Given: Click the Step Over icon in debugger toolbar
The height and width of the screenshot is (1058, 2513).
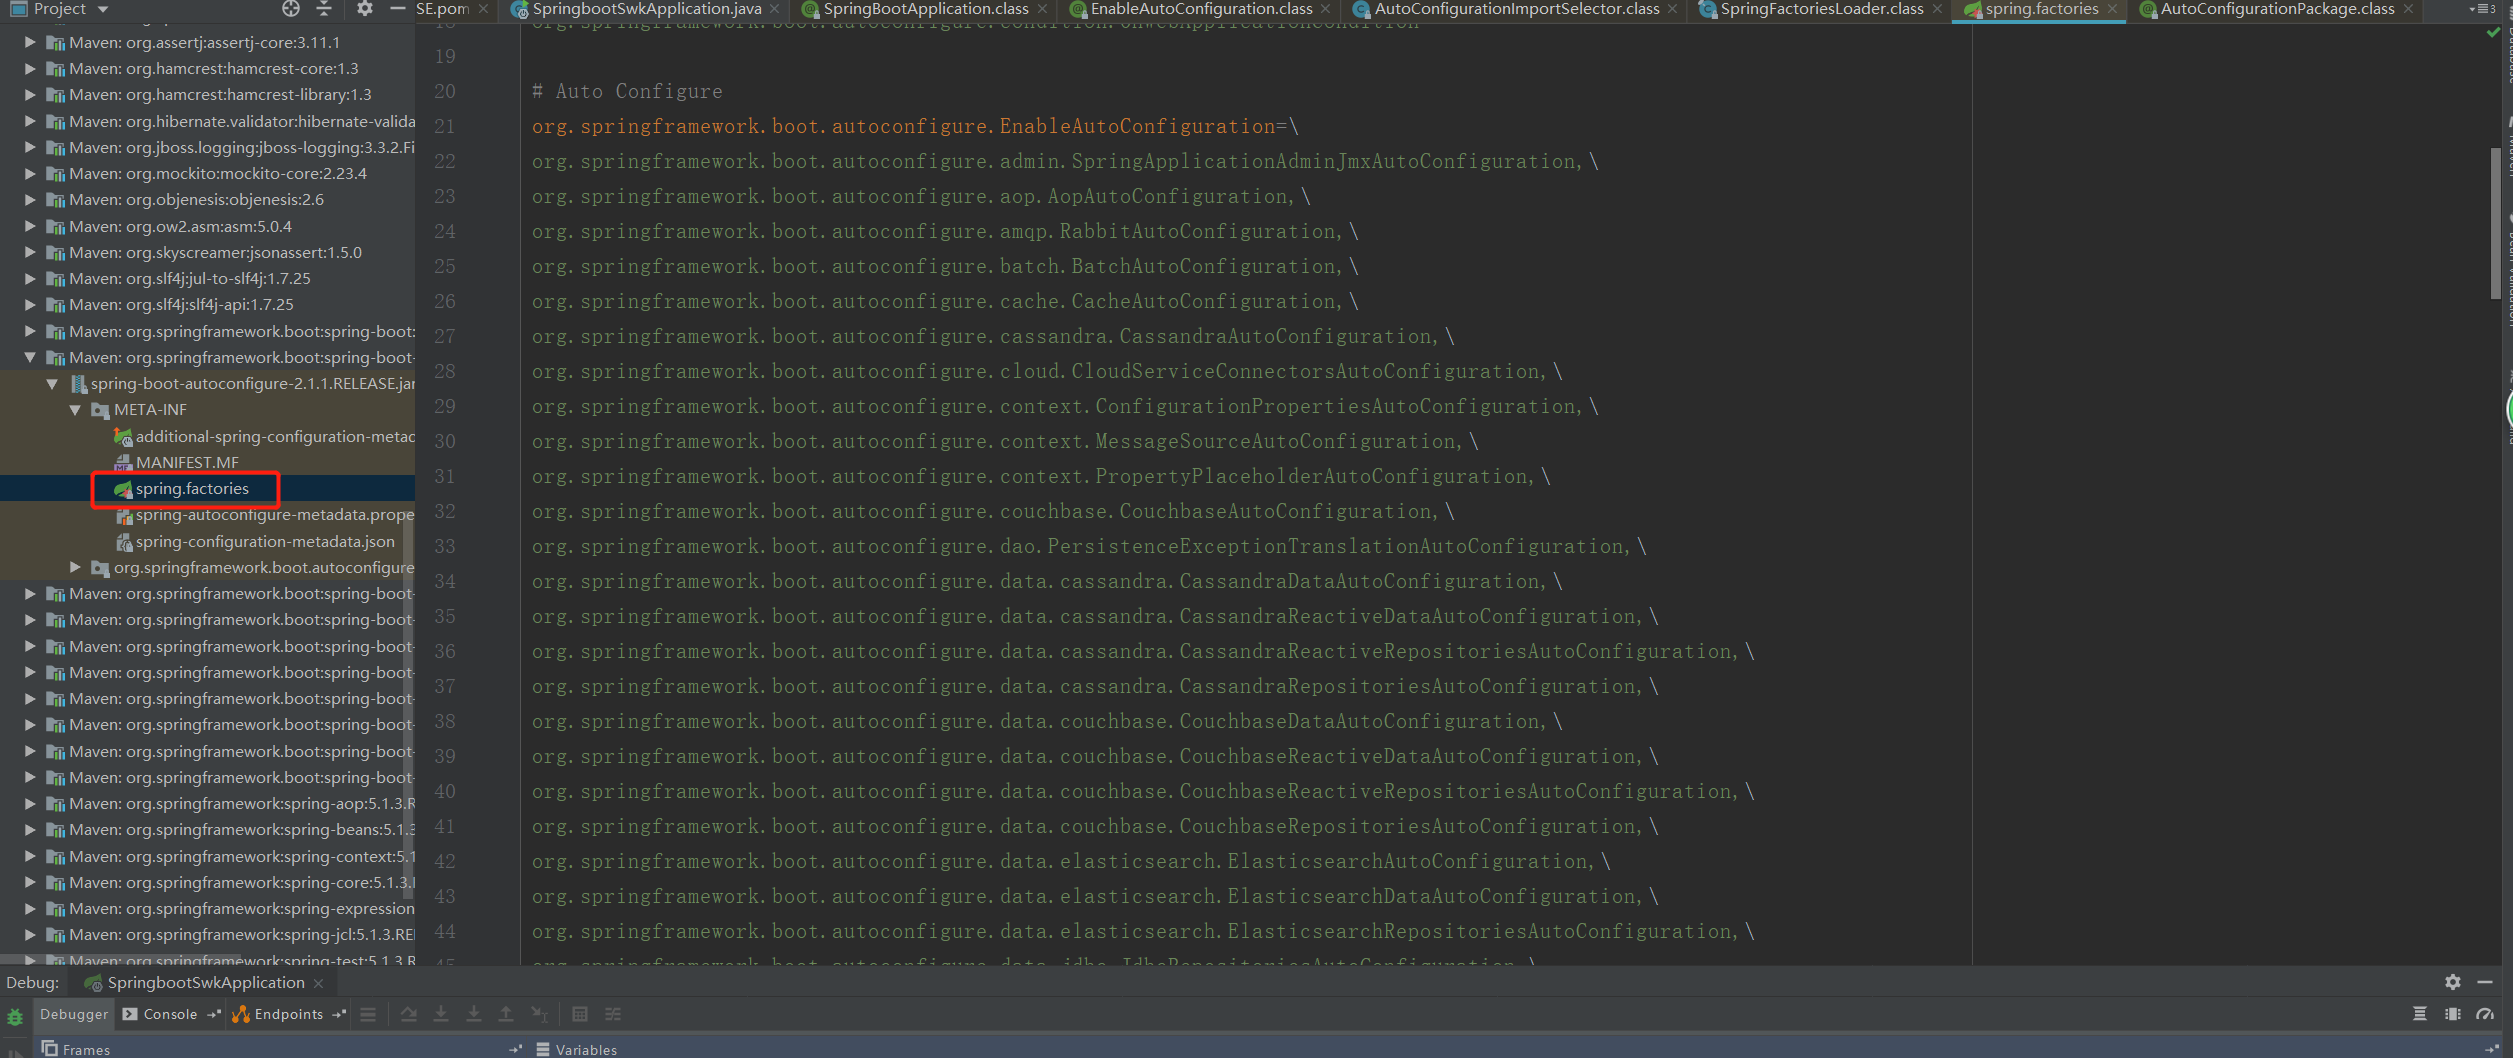Looking at the screenshot, I should click(409, 1014).
